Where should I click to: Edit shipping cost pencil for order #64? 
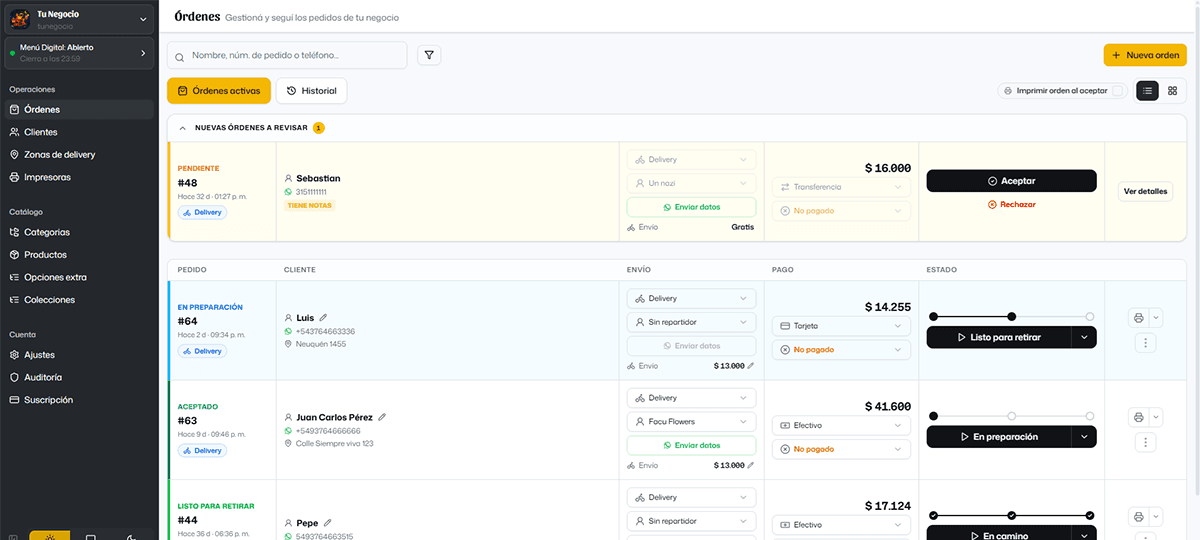pos(751,366)
